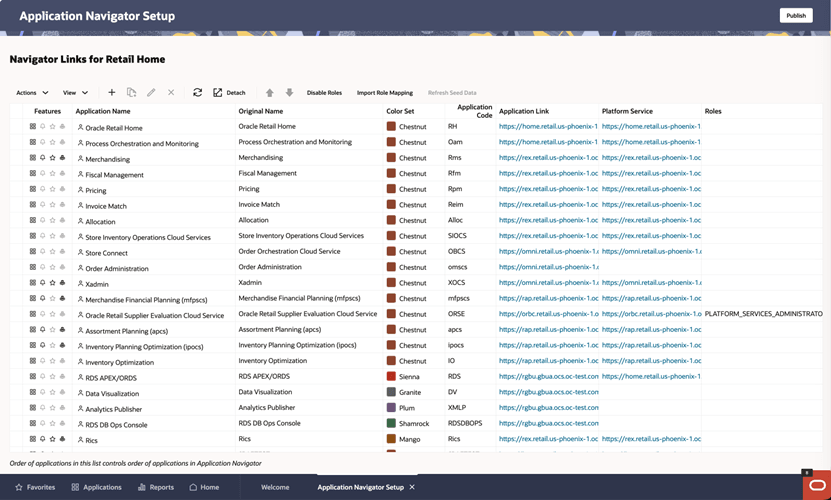
Task: Click the Application Name column header
Action: tap(103, 111)
